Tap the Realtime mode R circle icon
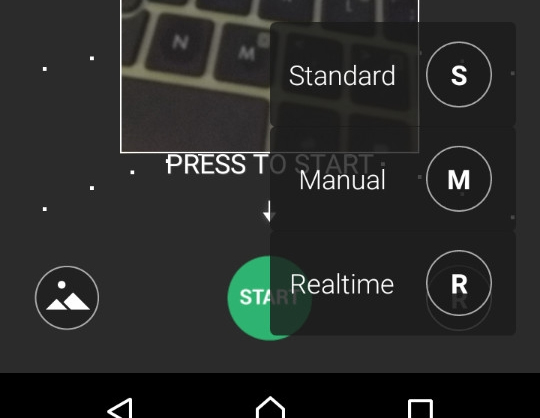This screenshot has width=540, height=418. [459, 283]
